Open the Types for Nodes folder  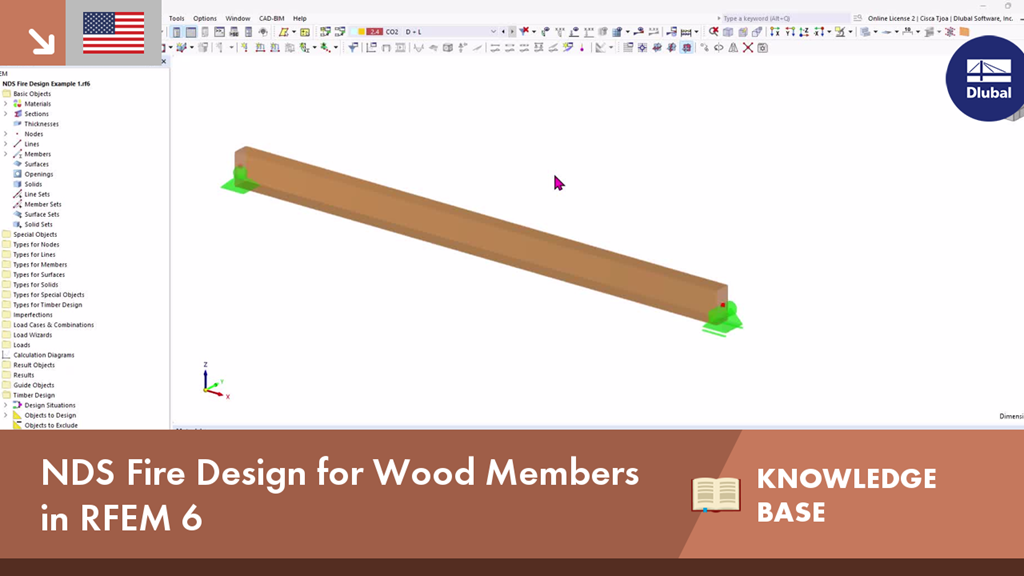(x=36, y=244)
